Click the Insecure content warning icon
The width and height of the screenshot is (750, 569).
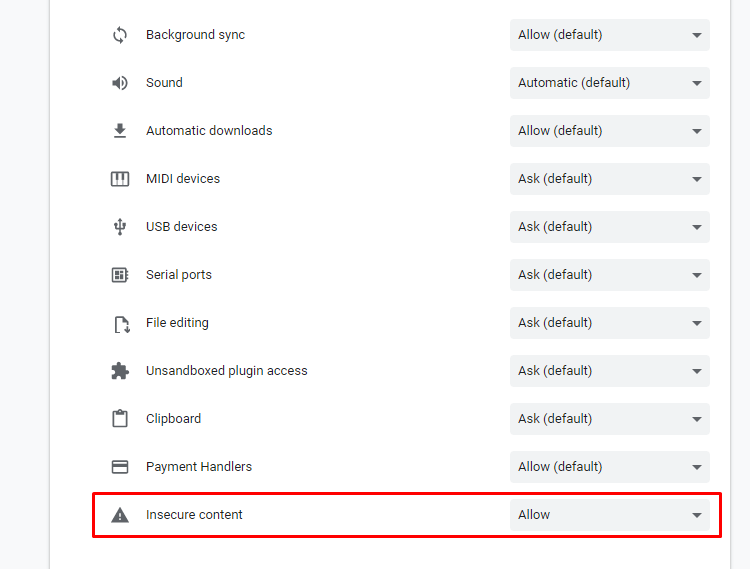120,515
